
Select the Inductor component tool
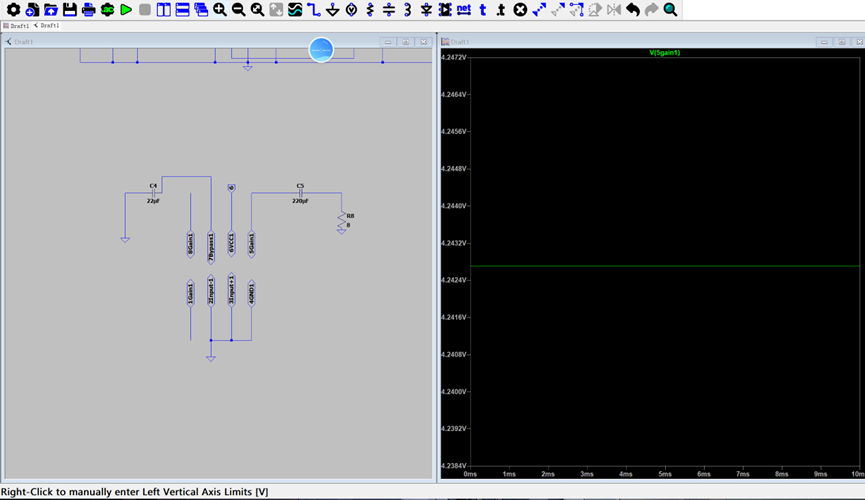pyautogui.click(x=408, y=9)
